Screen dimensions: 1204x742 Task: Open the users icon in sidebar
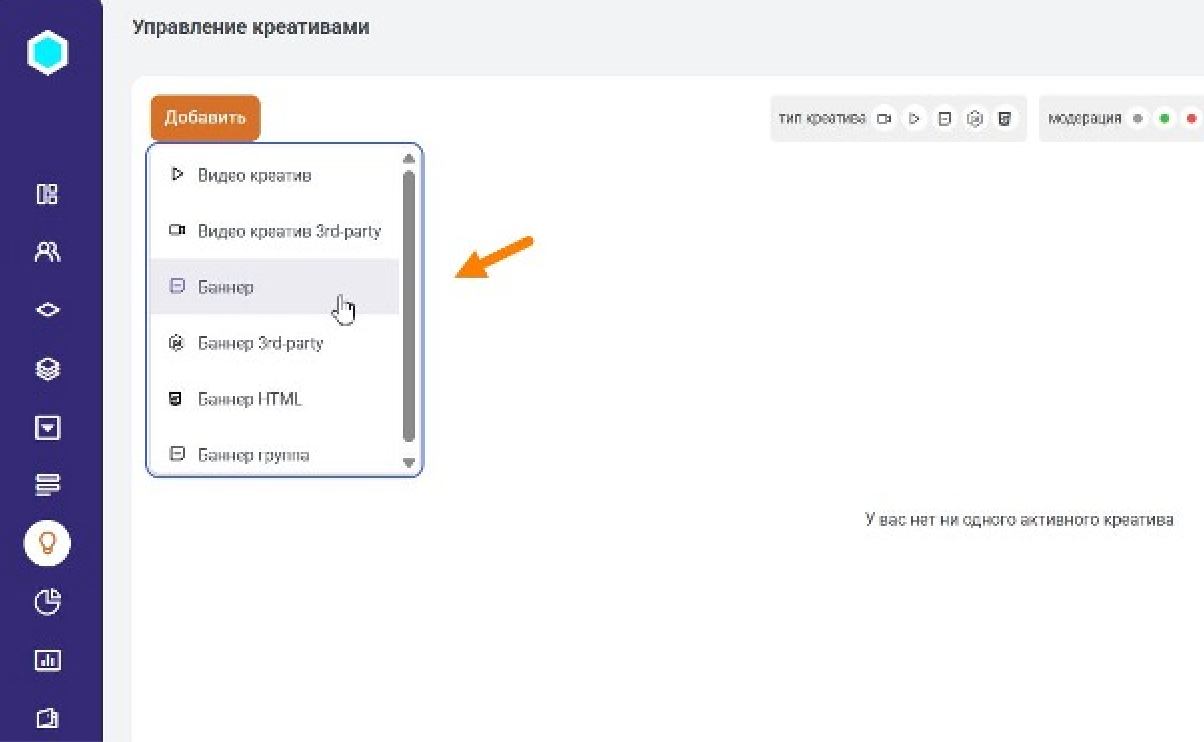click(47, 252)
